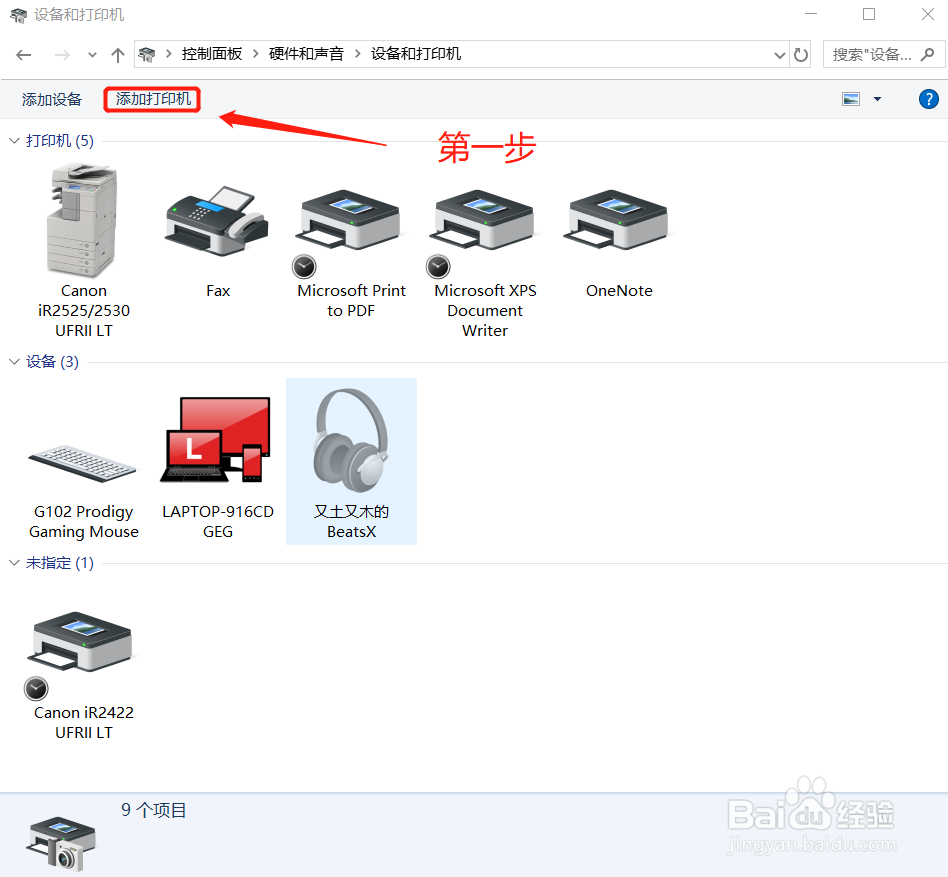The width and height of the screenshot is (948, 877).
Task: Select the Fax device icon
Action: coord(217,221)
